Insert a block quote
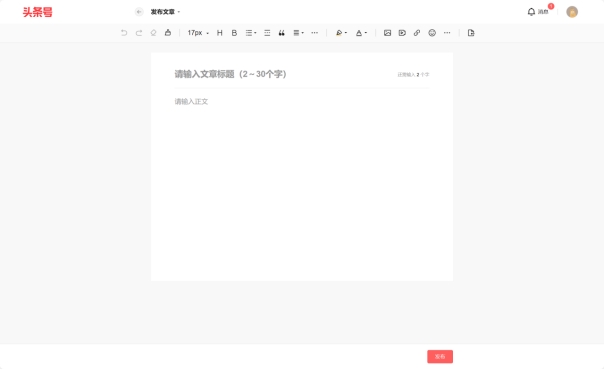604x370 pixels. tap(282, 33)
